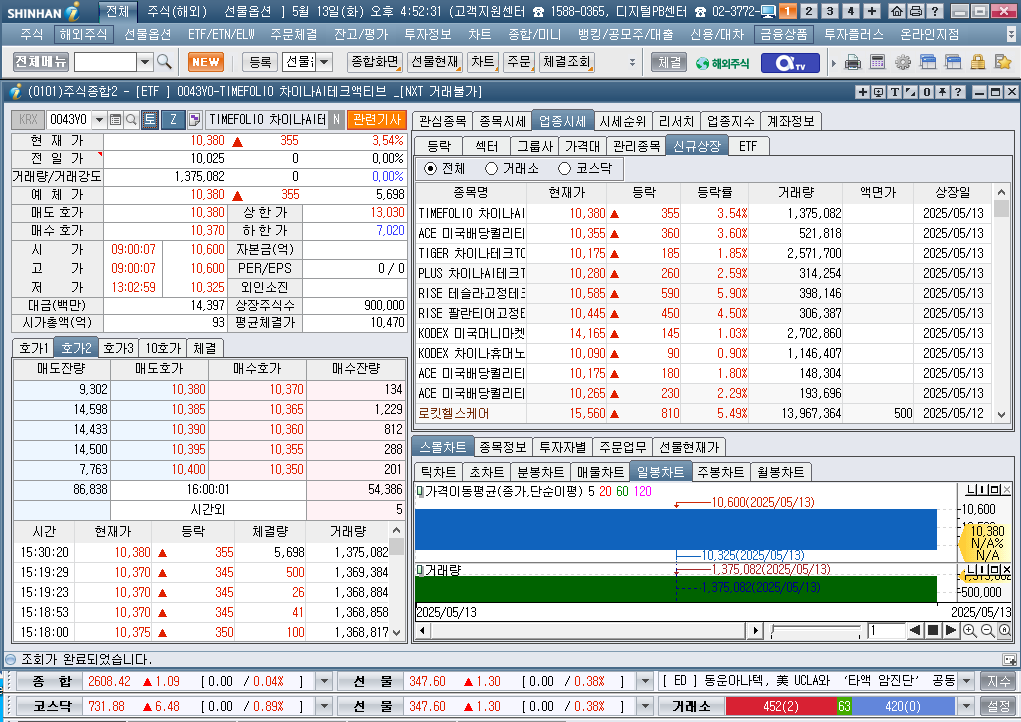Click the chart auto-fit magnifier icon
This screenshot has height=722, width=1021.
1005,630
